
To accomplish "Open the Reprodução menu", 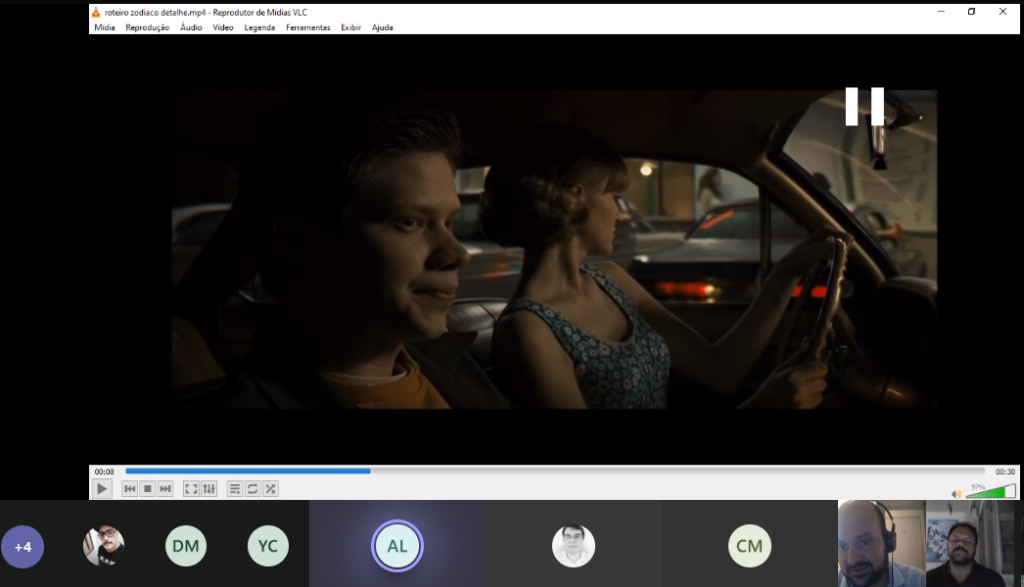I will point(147,27).
